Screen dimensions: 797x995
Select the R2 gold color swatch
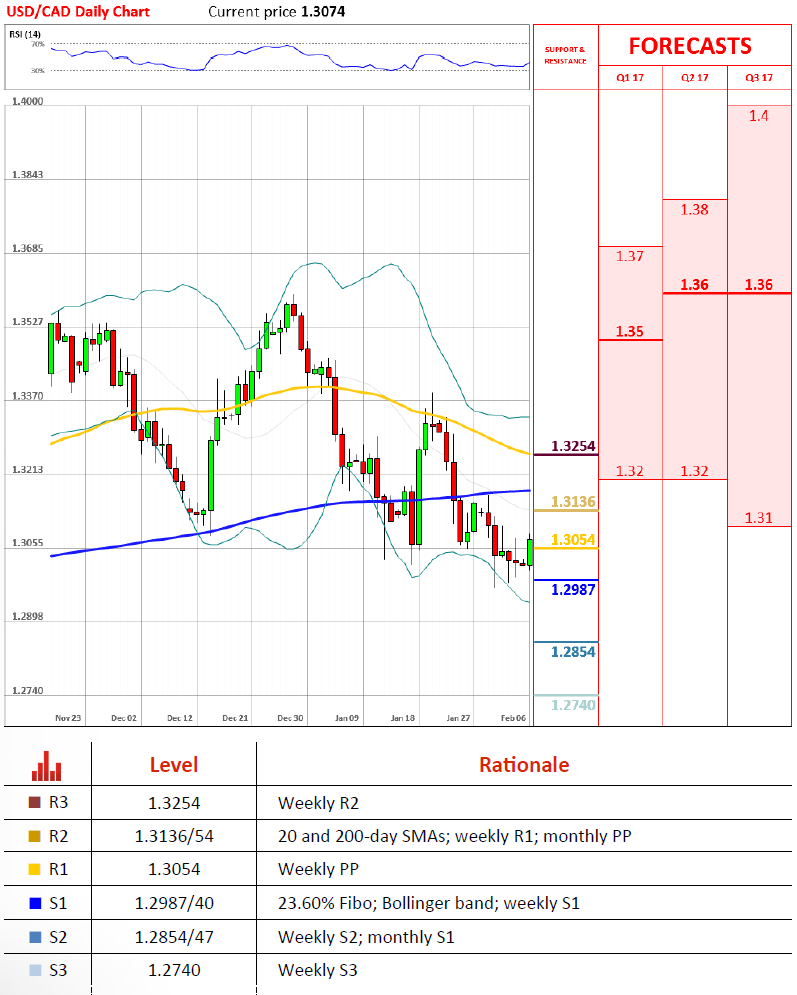point(35,836)
